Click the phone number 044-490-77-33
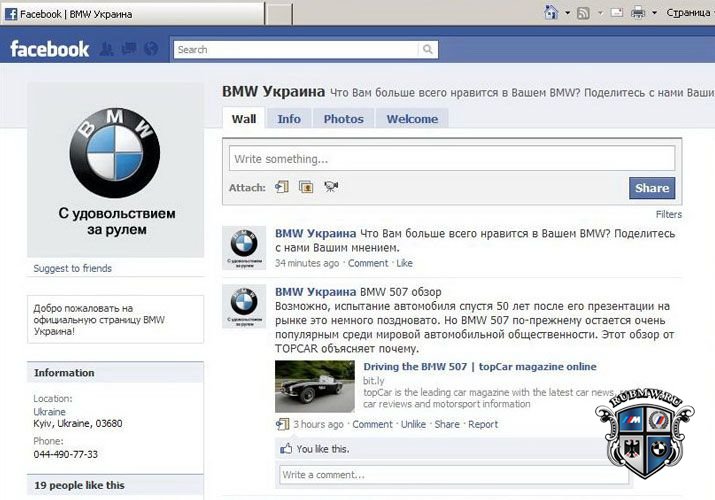Viewport: 715px width, 500px height. coord(65,454)
